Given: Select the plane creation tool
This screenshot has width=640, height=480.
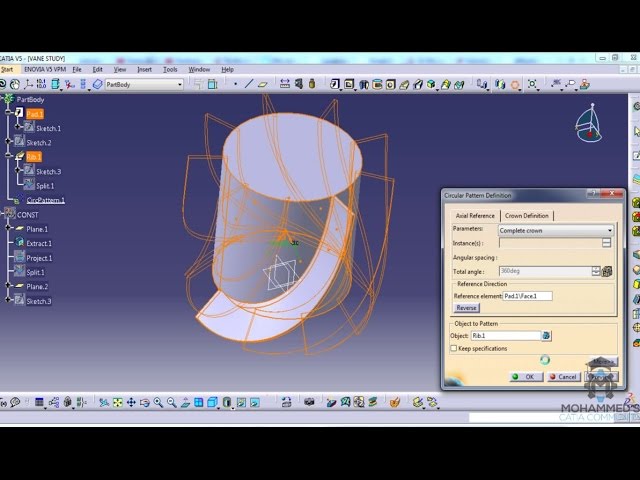Looking at the screenshot, I should click(x=262, y=84).
